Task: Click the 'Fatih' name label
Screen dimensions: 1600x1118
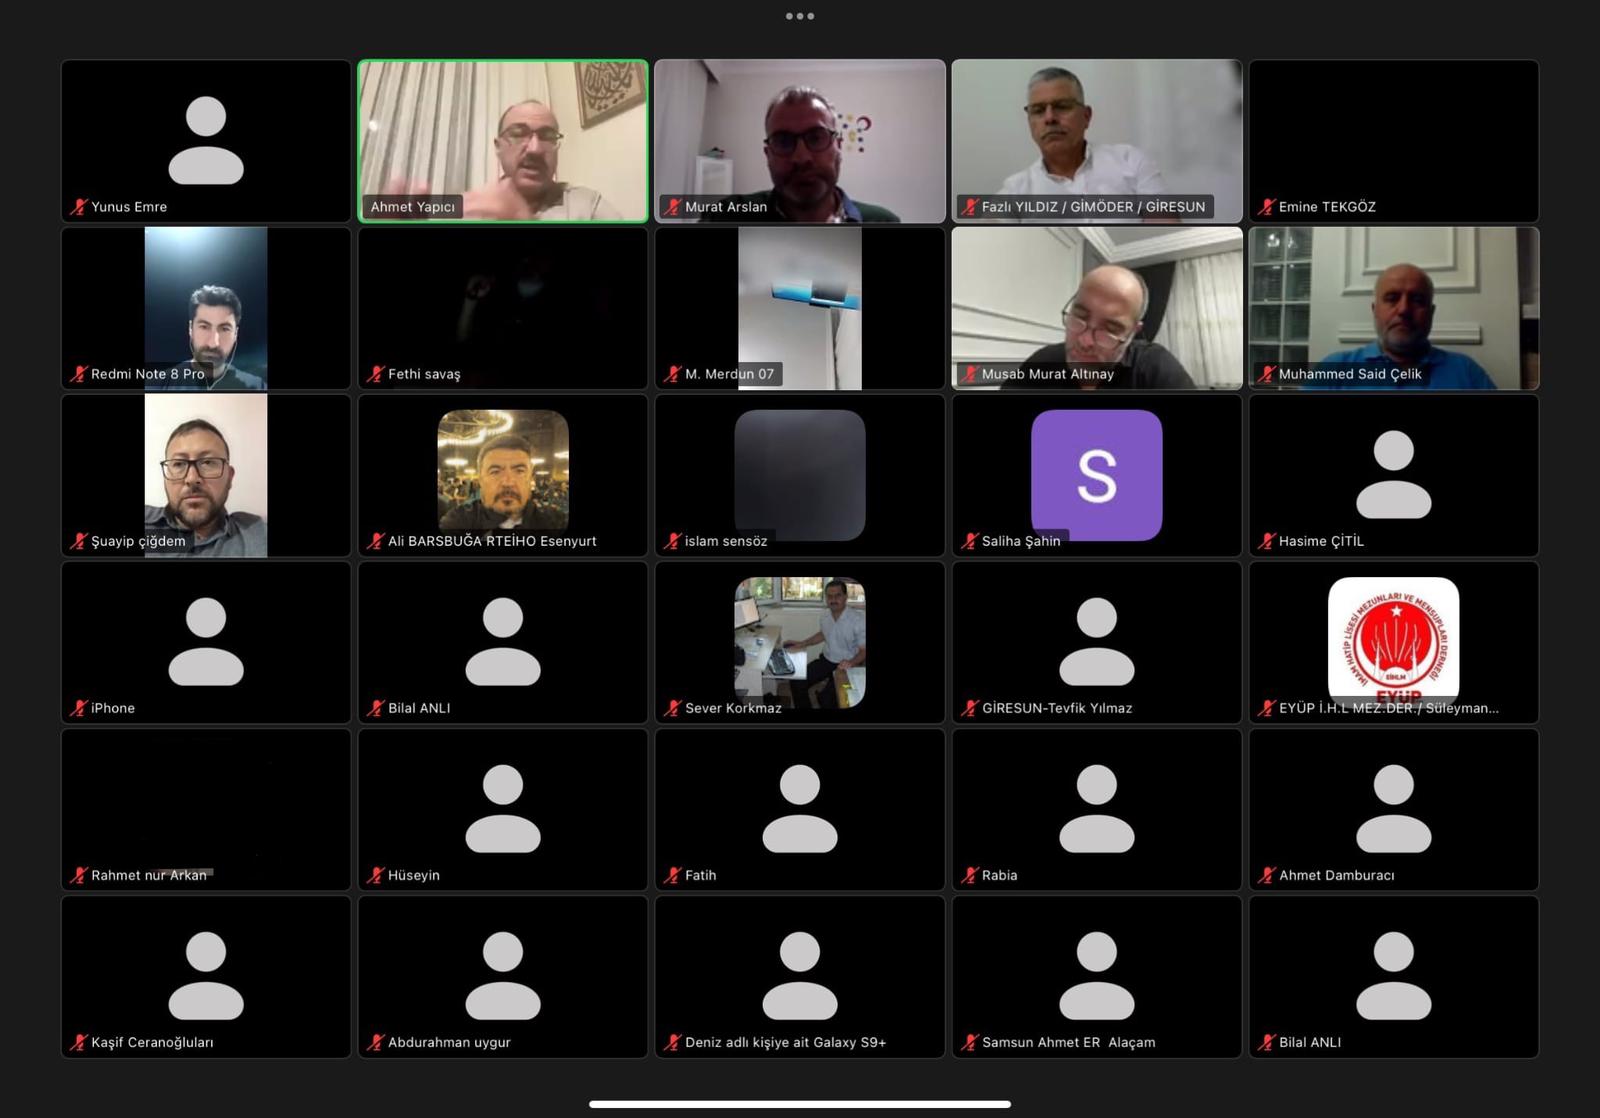Action: tap(700, 875)
